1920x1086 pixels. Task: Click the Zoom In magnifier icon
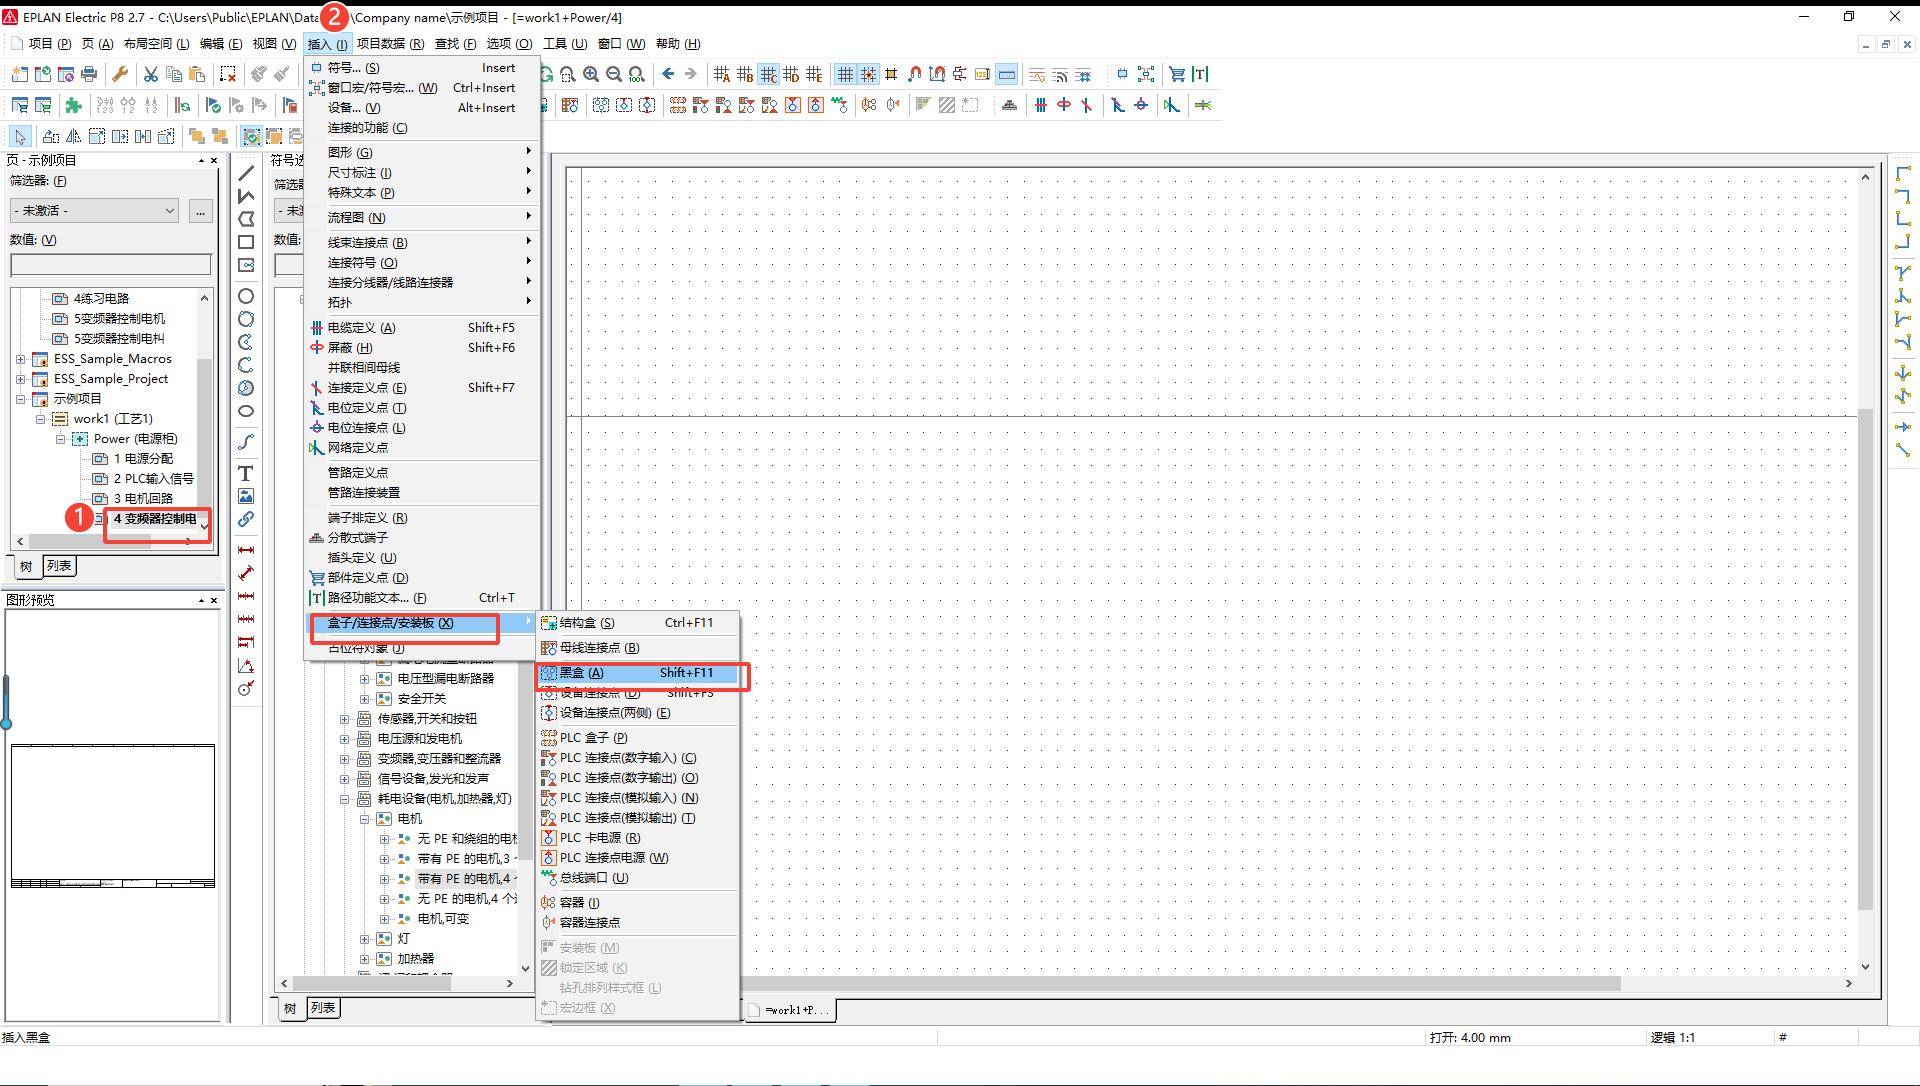(591, 74)
